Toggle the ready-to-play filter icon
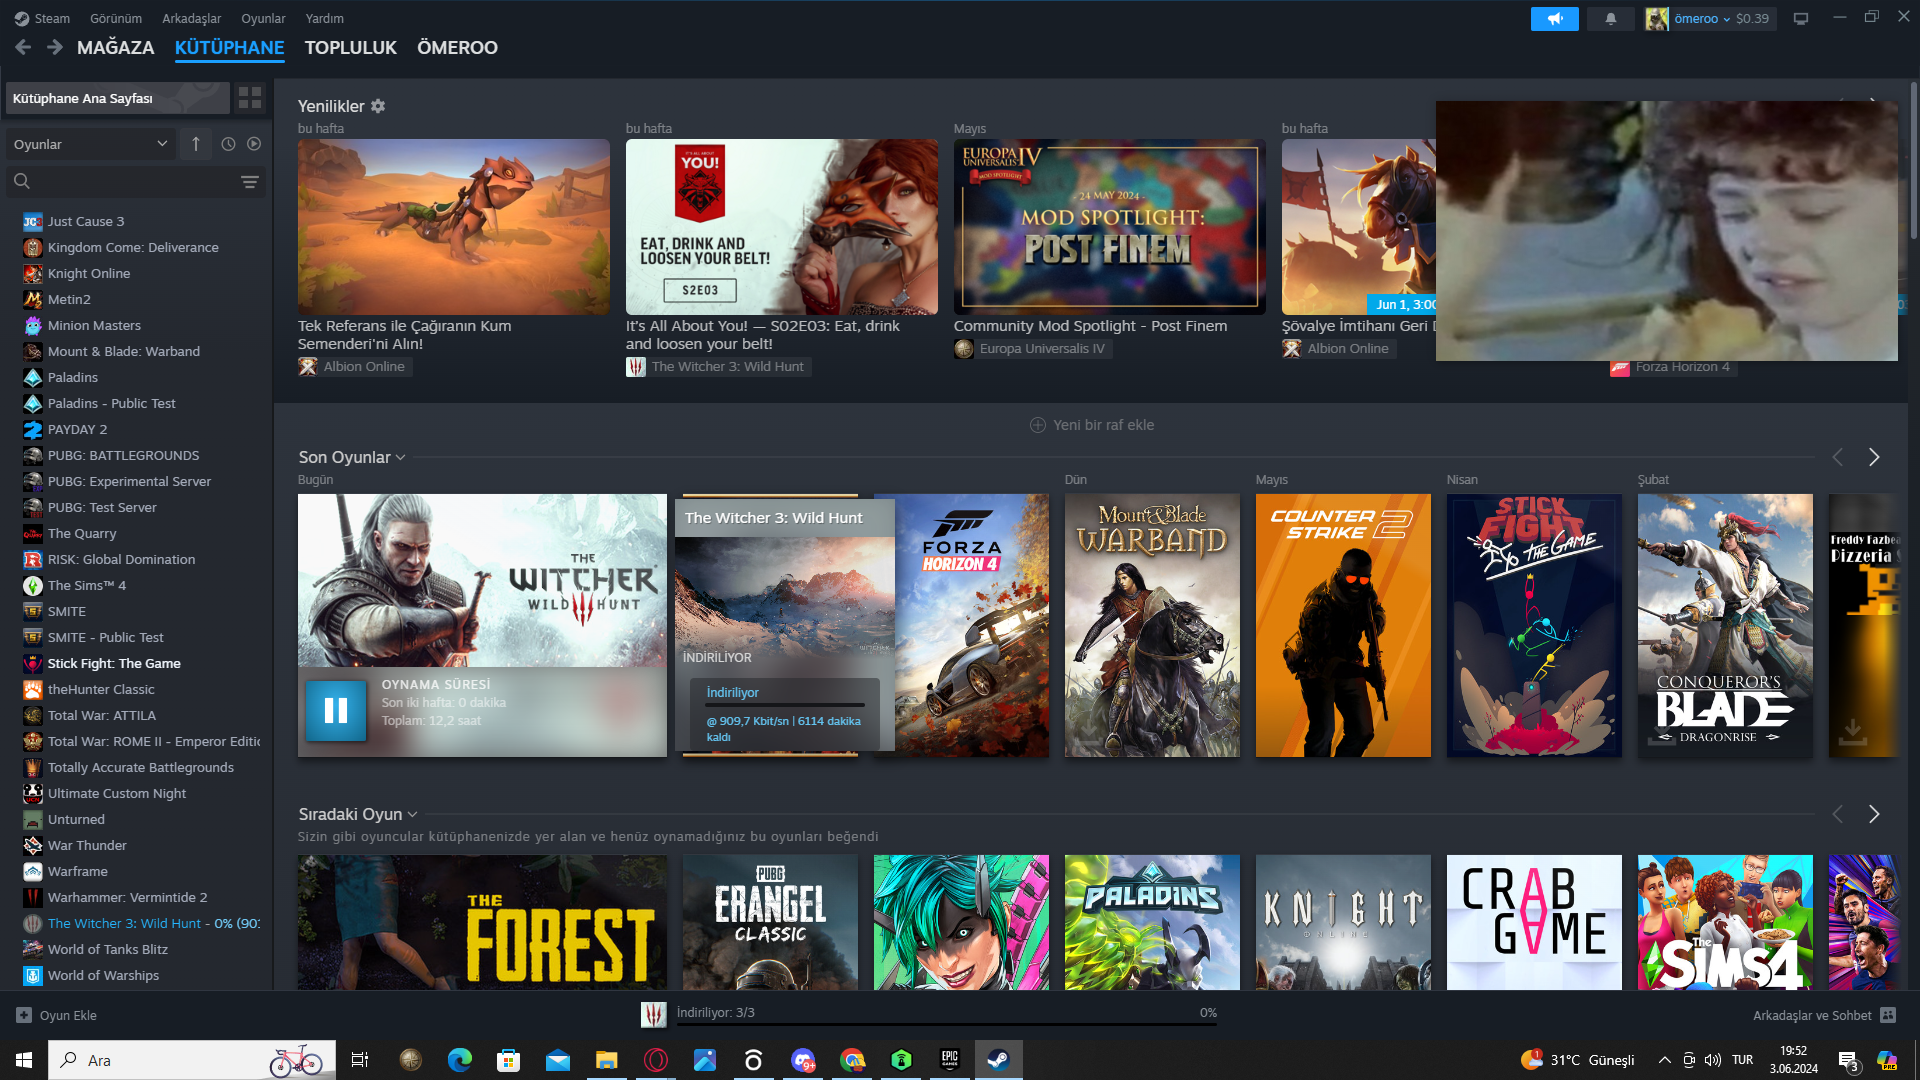Screen dimensions: 1920x1080 coord(254,144)
